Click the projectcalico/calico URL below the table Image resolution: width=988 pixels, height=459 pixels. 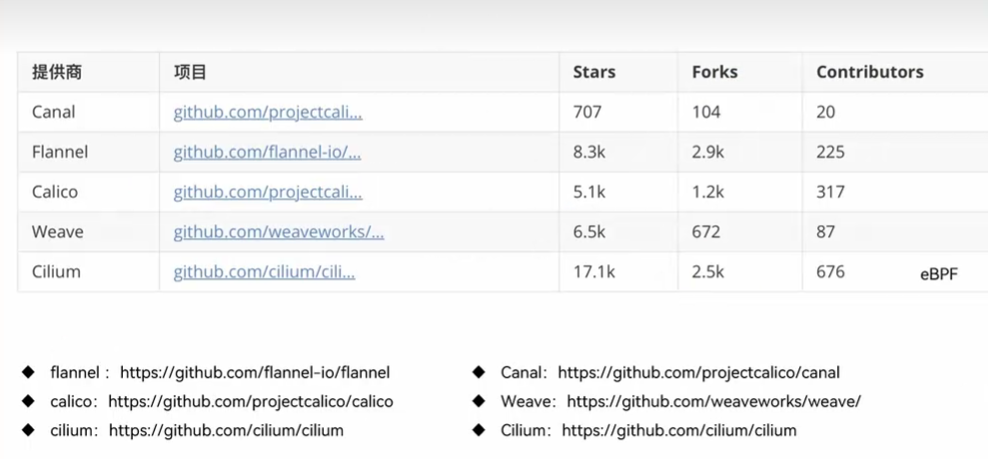[251, 402]
